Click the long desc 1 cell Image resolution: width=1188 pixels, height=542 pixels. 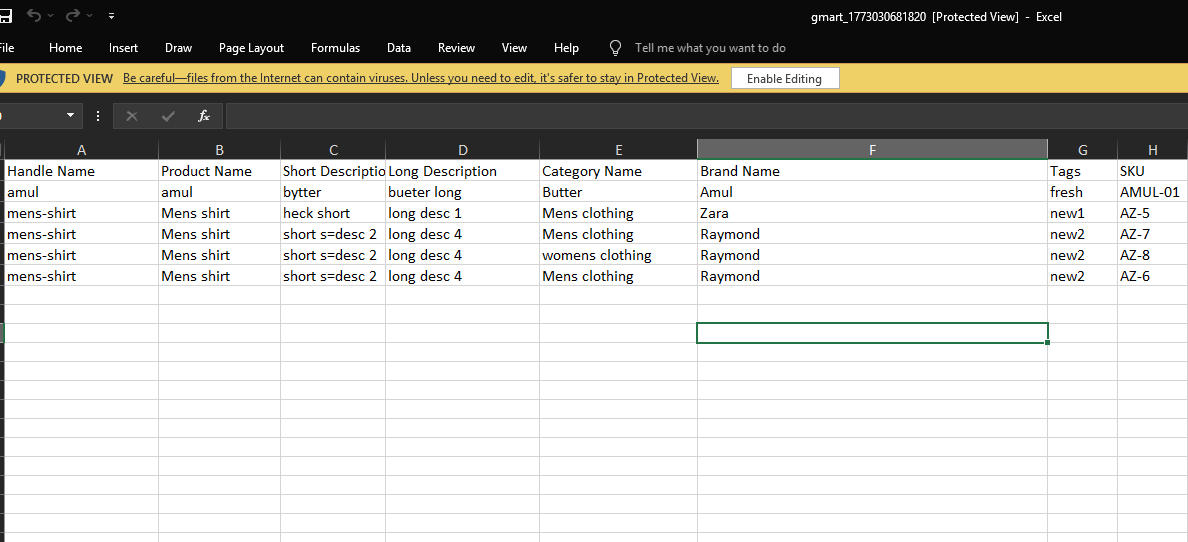coord(463,213)
